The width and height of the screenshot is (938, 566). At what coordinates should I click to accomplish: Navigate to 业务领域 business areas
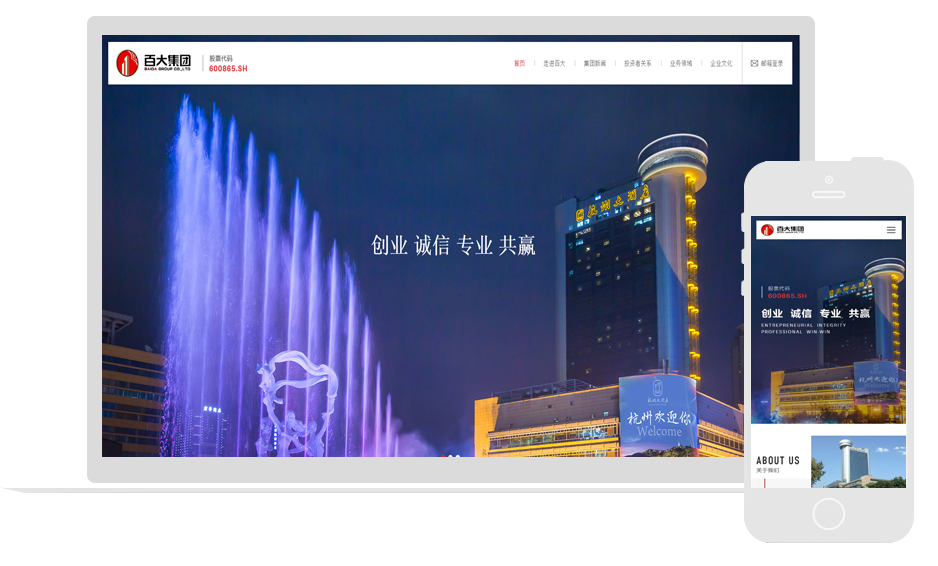pos(681,63)
